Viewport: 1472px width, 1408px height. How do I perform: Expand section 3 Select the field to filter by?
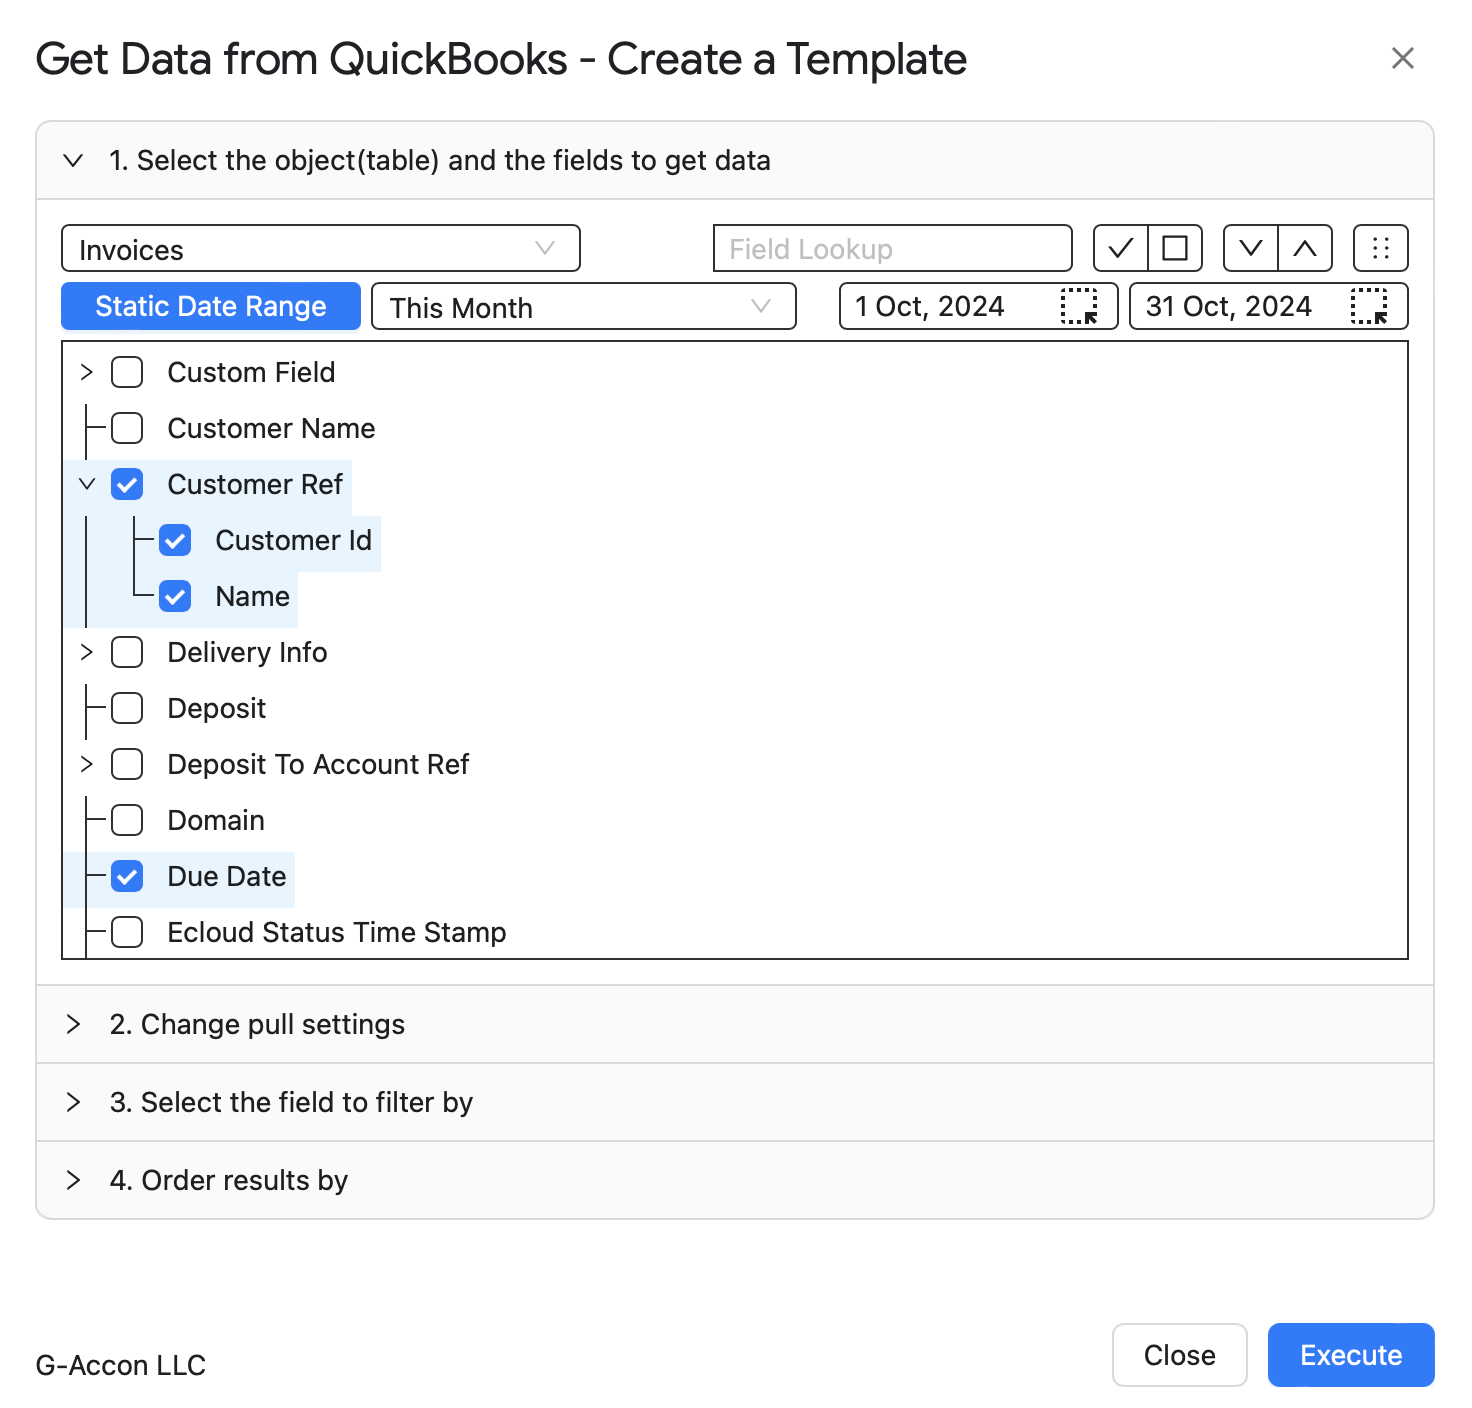click(x=735, y=1102)
